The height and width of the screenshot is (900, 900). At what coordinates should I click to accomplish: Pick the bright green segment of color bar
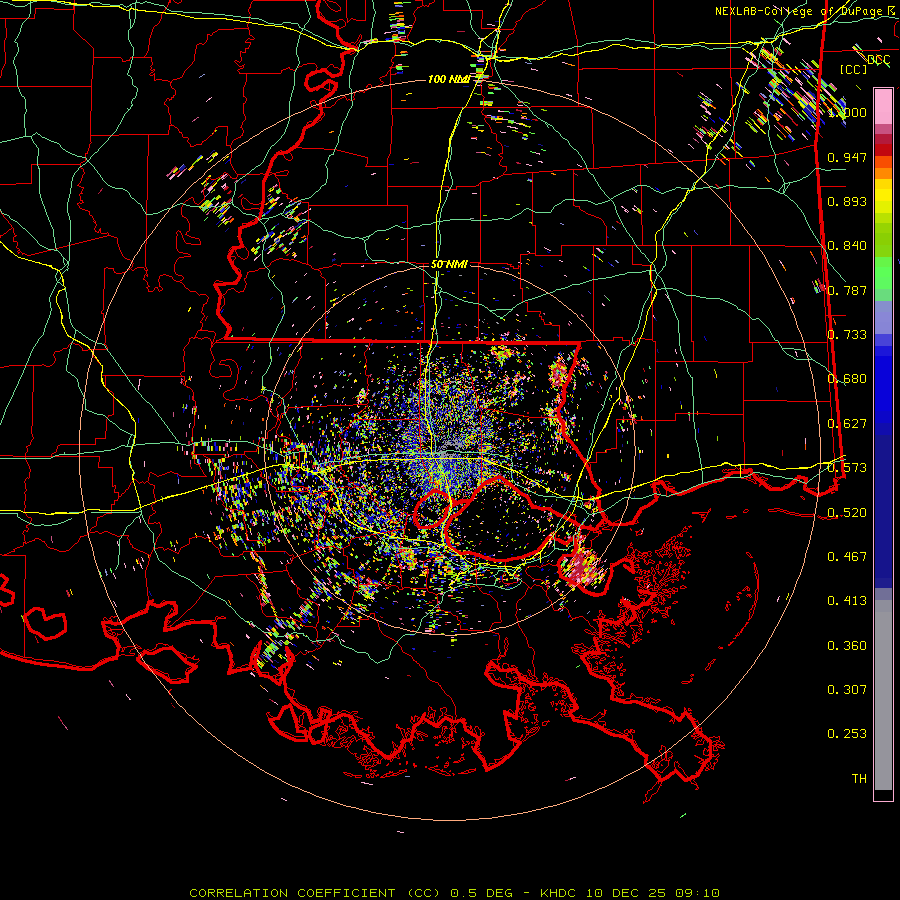tap(883, 273)
